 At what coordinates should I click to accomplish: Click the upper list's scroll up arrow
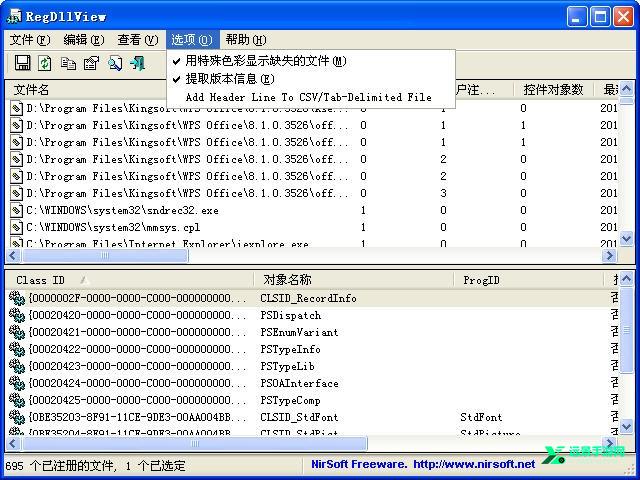pos(626,88)
